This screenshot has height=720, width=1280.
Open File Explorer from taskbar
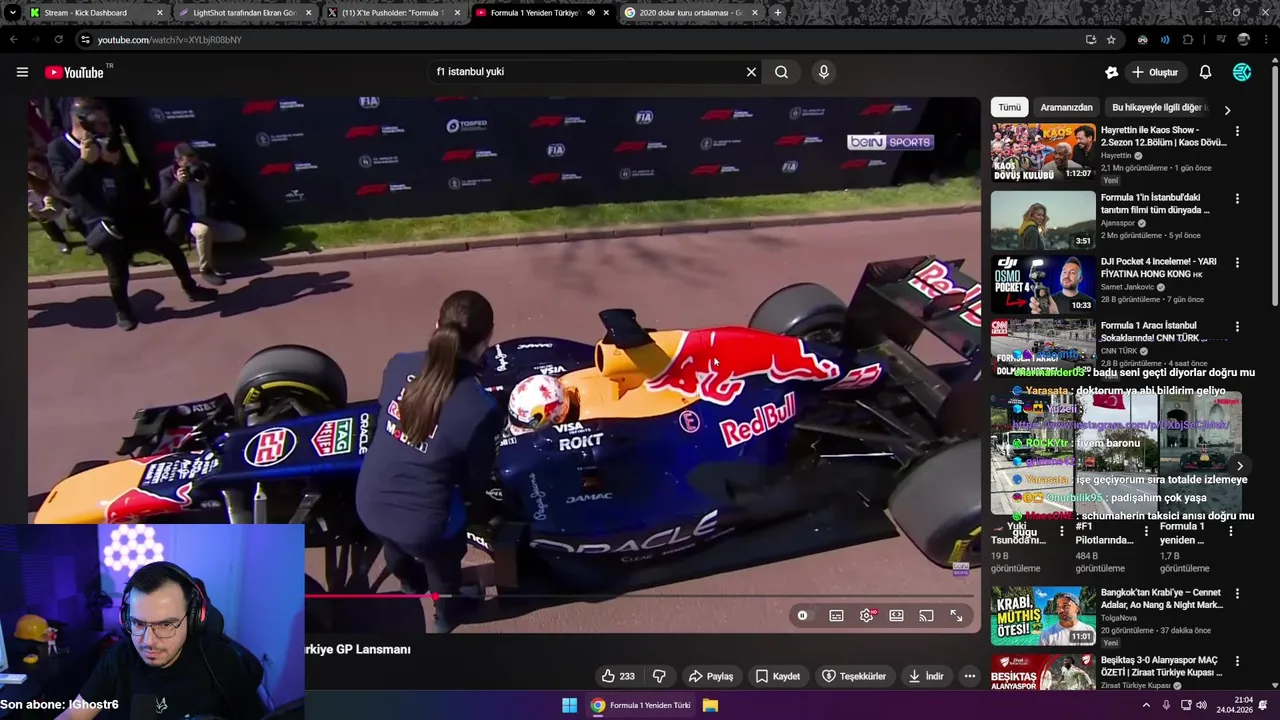click(x=710, y=705)
